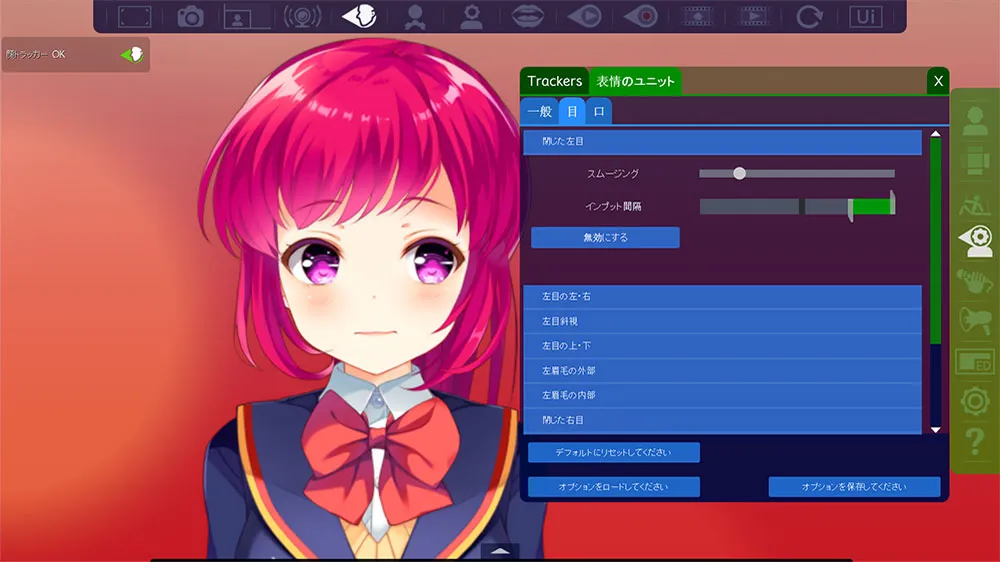Image resolution: width=1000 pixels, height=562 pixels.
Task: Switch to the 口 tab
Action: tap(598, 112)
